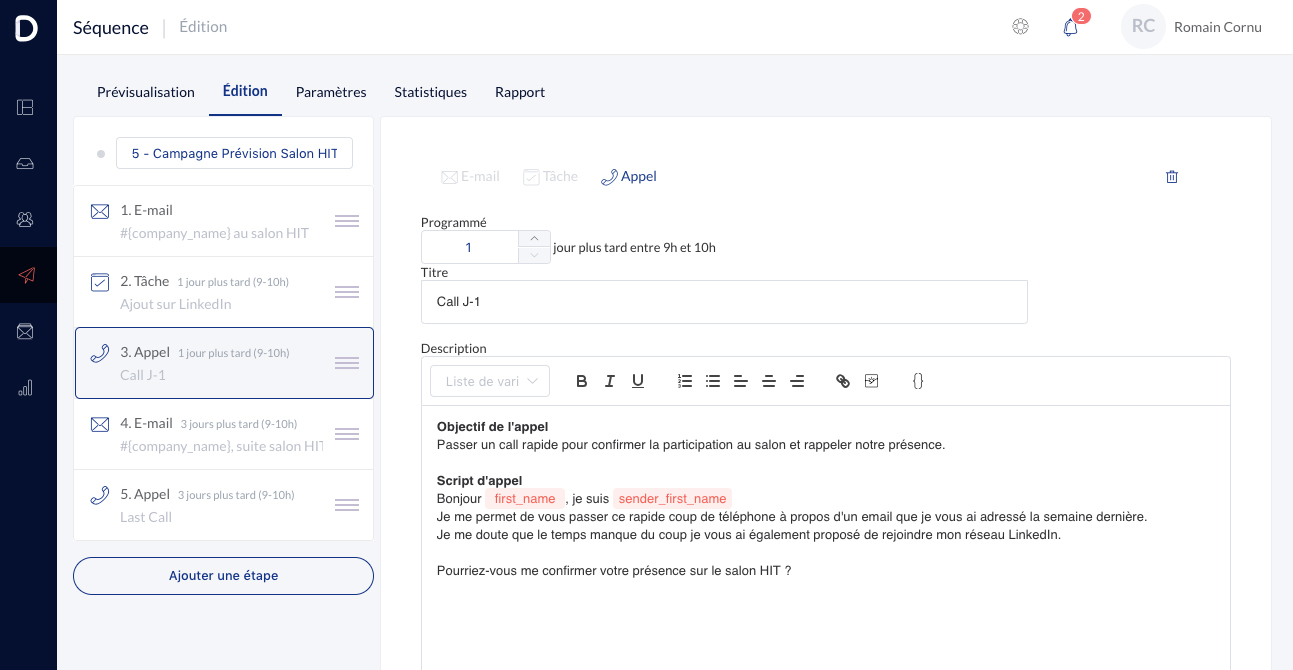1293x670 pixels.
Task: Toggle bold formatting in the description editor
Action: [x=582, y=381]
